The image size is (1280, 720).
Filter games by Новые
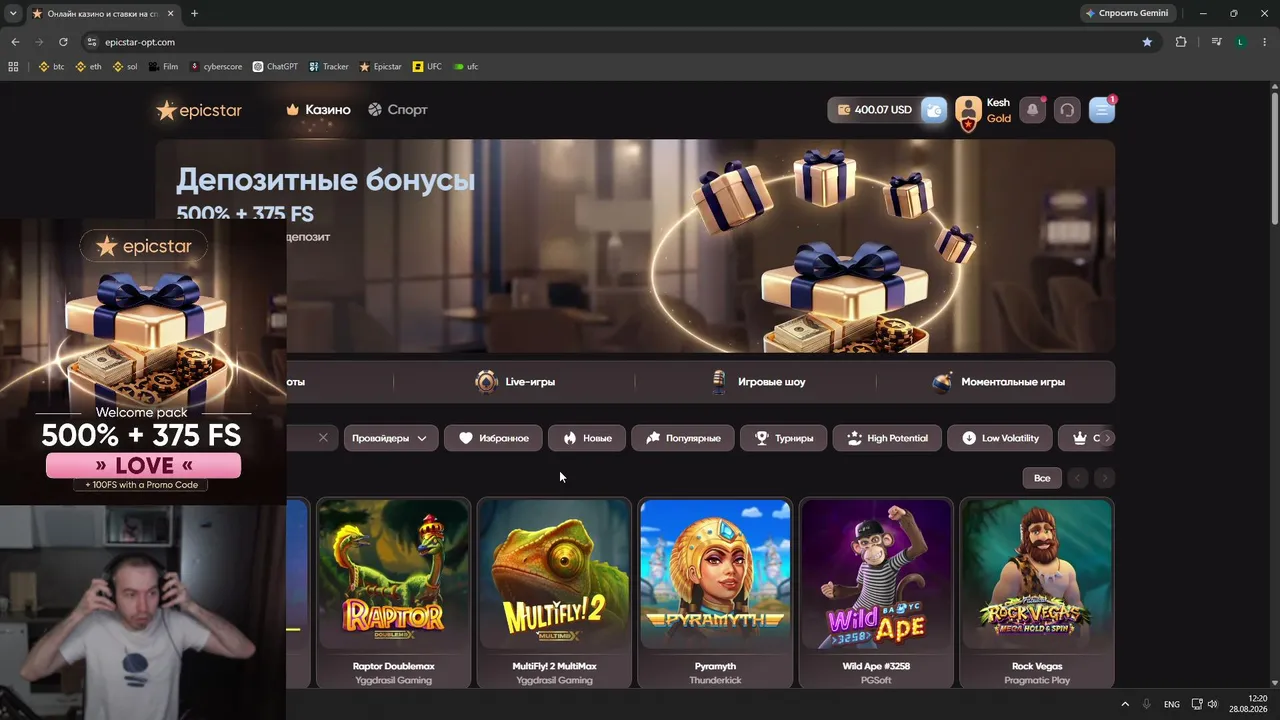587,438
